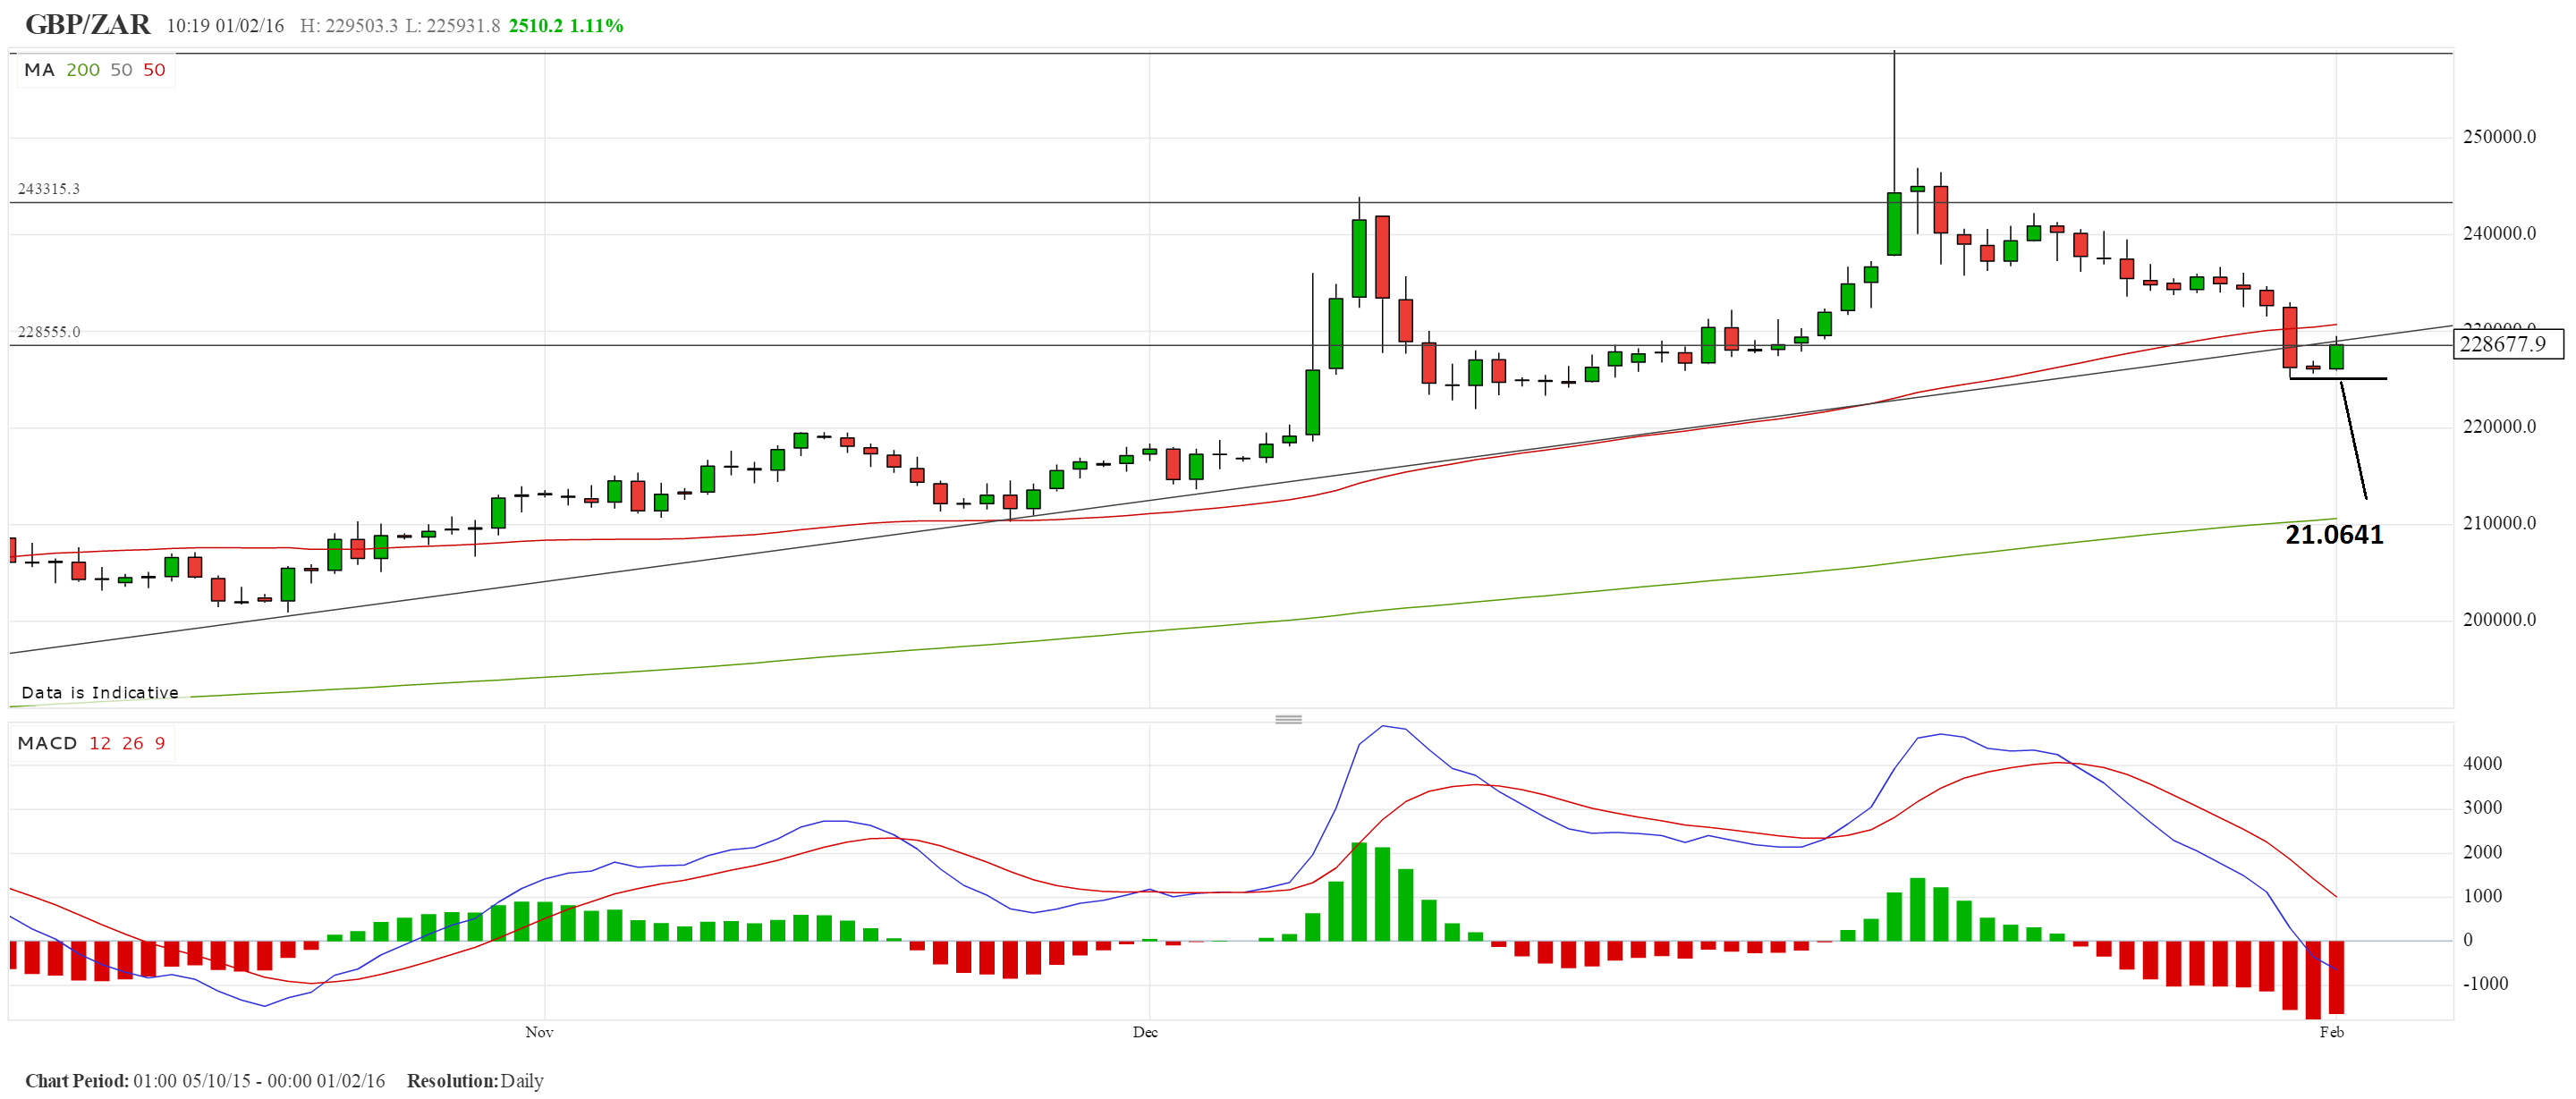The height and width of the screenshot is (1099, 2576).
Task: Click the Dec date axis marker
Action: click(x=1145, y=1032)
